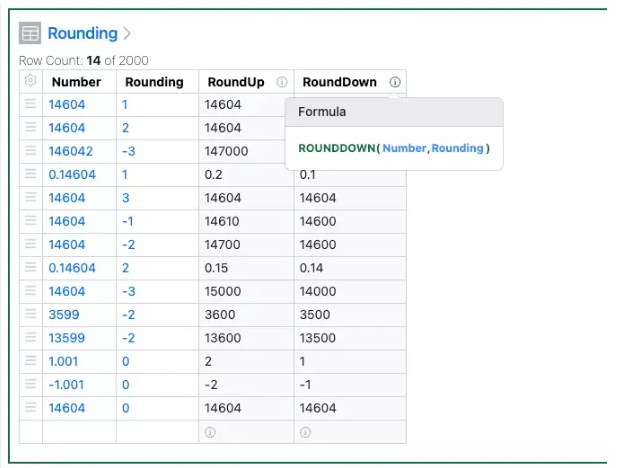
Task: Click info icon in empty RoundDown footer cell
Action: tap(305, 432)
